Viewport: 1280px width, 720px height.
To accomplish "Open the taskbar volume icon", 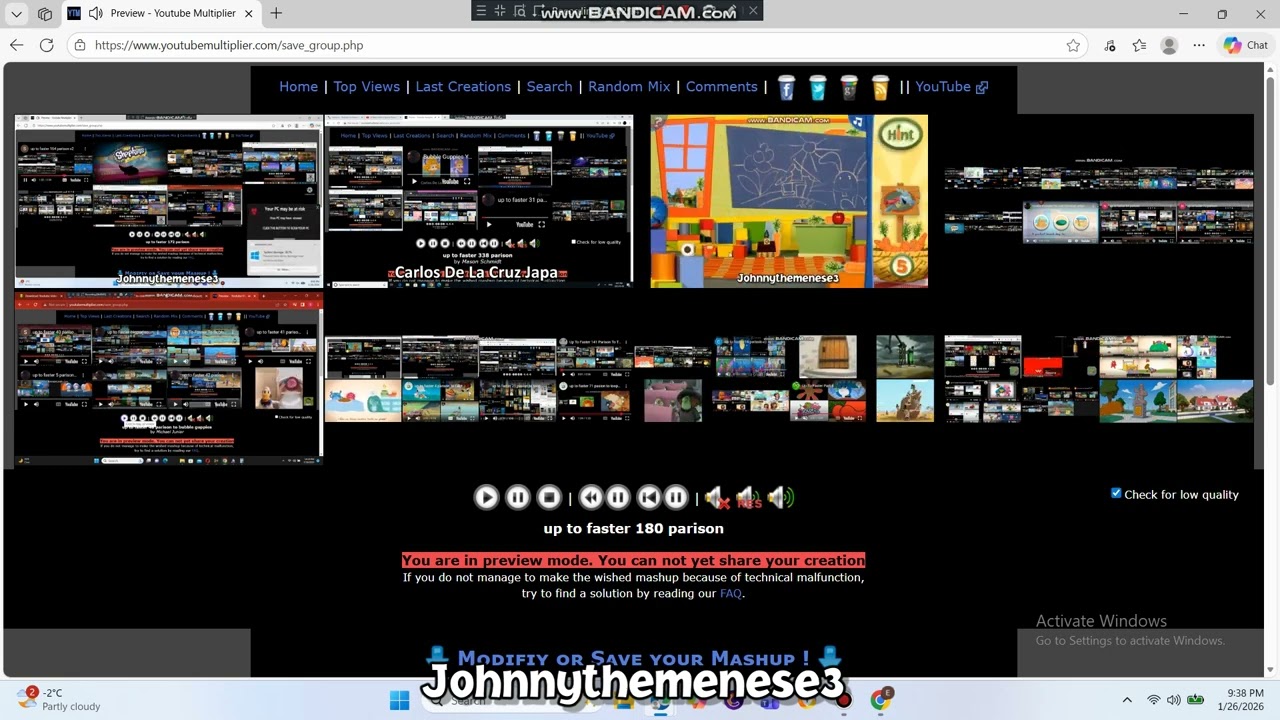I will click(x=1174, y=700).
